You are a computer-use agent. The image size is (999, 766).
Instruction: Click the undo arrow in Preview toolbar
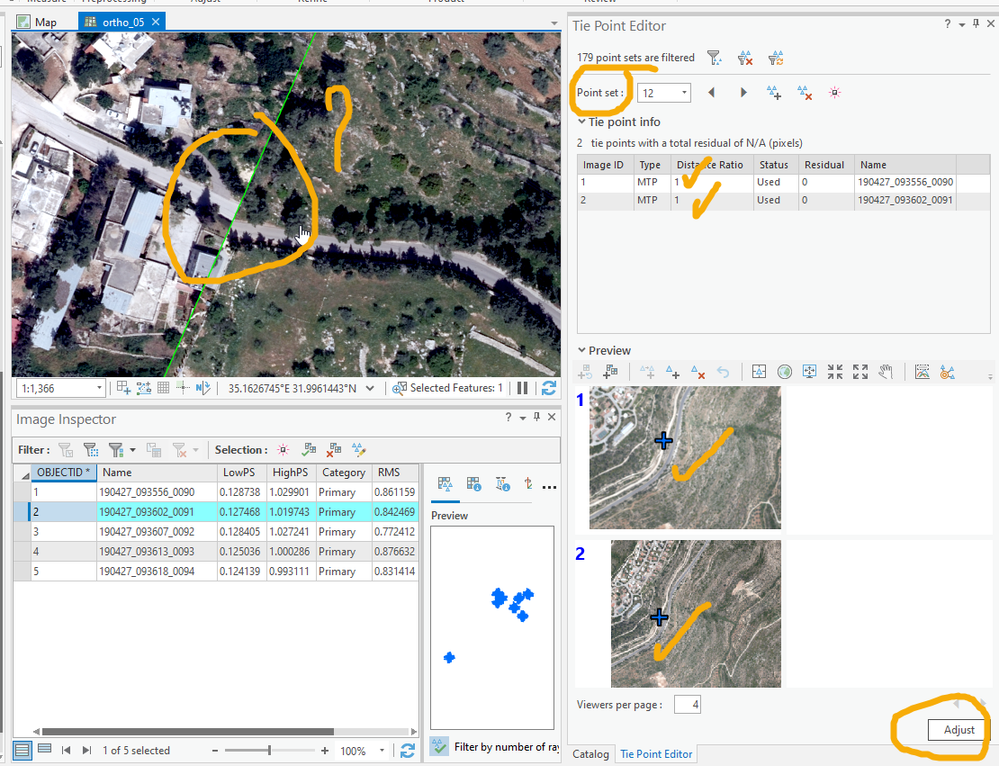coord(723,372)
